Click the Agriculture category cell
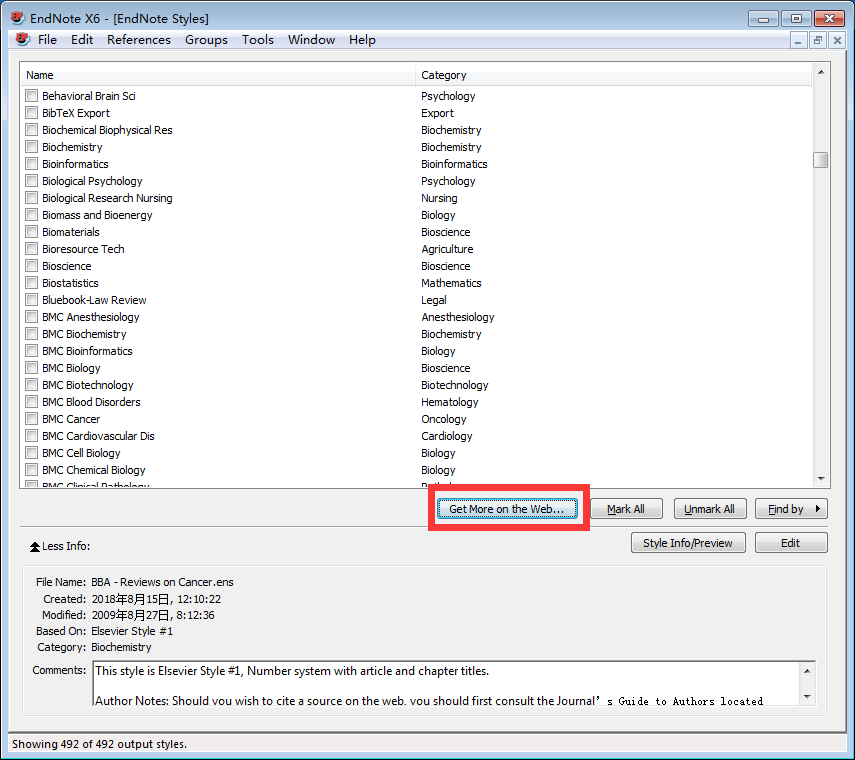The image size is (855, 760). [447, 249]
